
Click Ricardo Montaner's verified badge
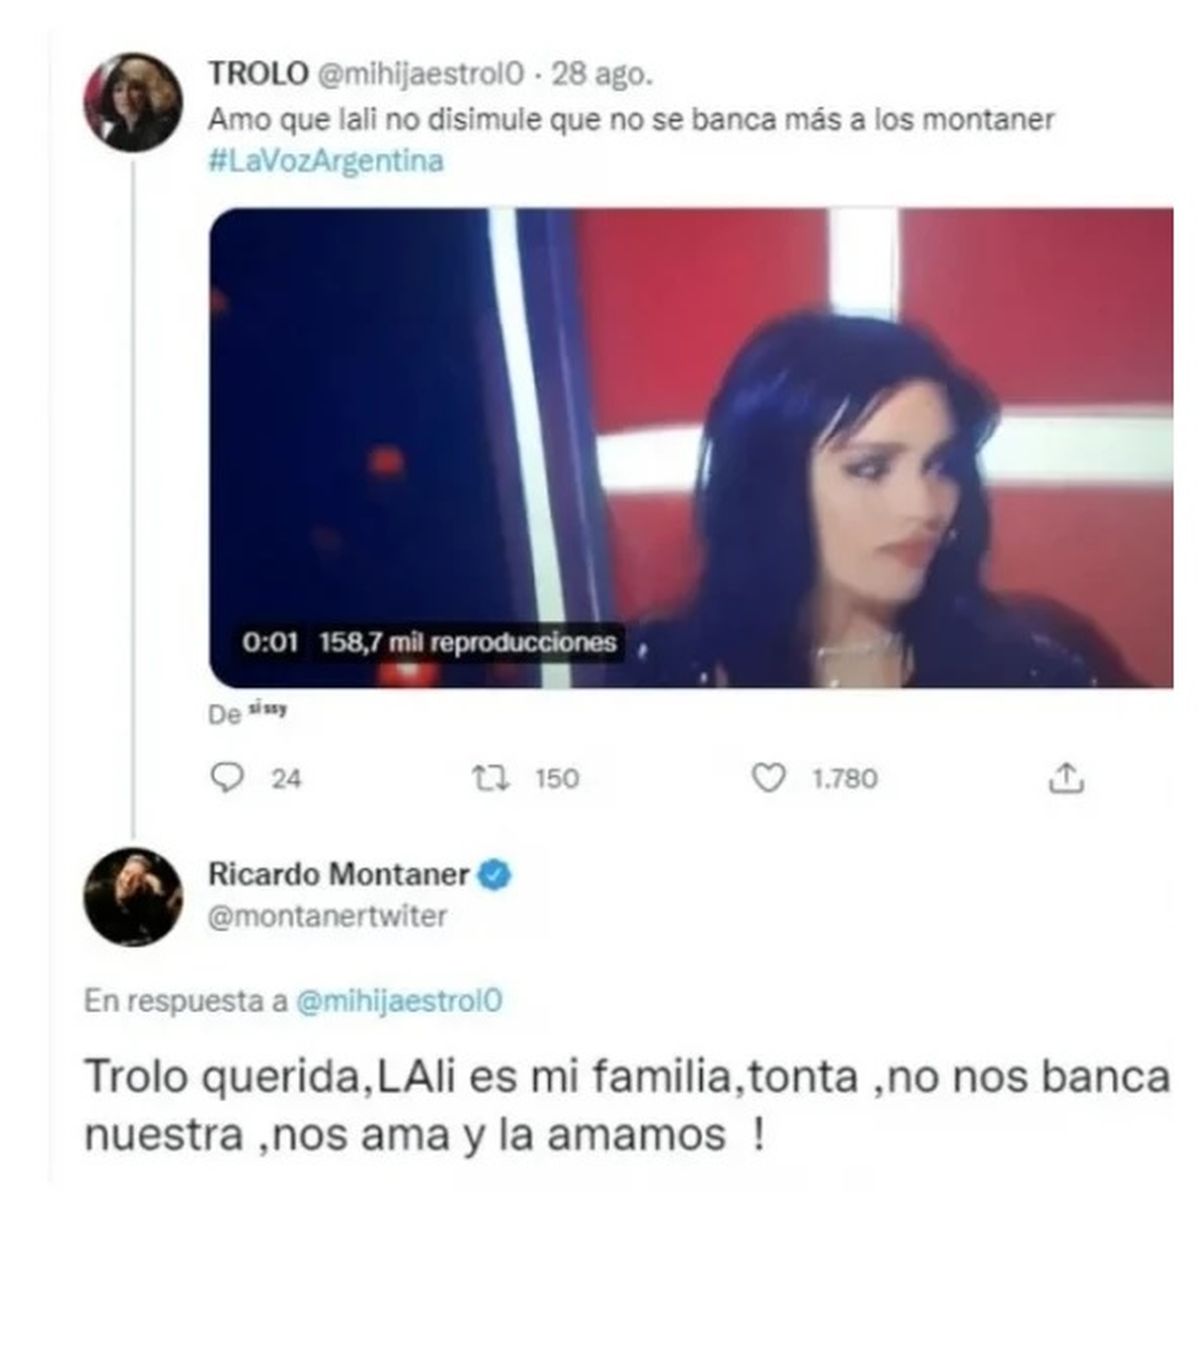[495, 875]
